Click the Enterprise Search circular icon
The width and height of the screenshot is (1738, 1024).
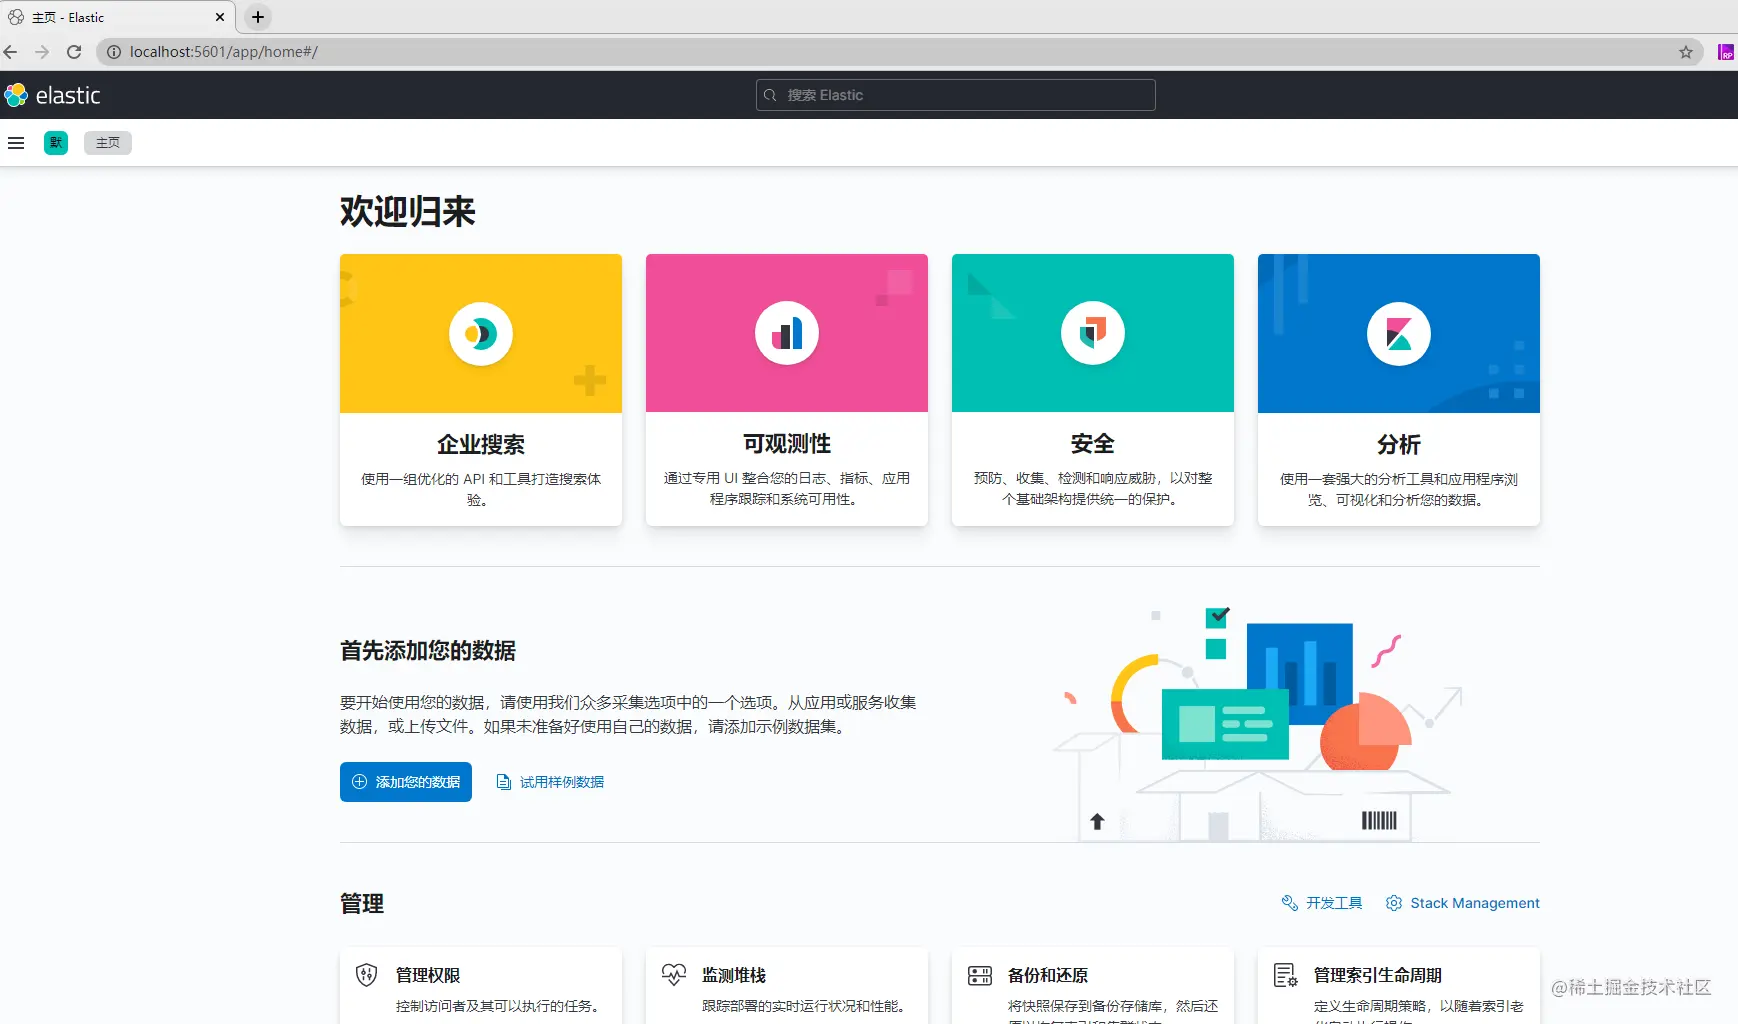pos(481,334)
